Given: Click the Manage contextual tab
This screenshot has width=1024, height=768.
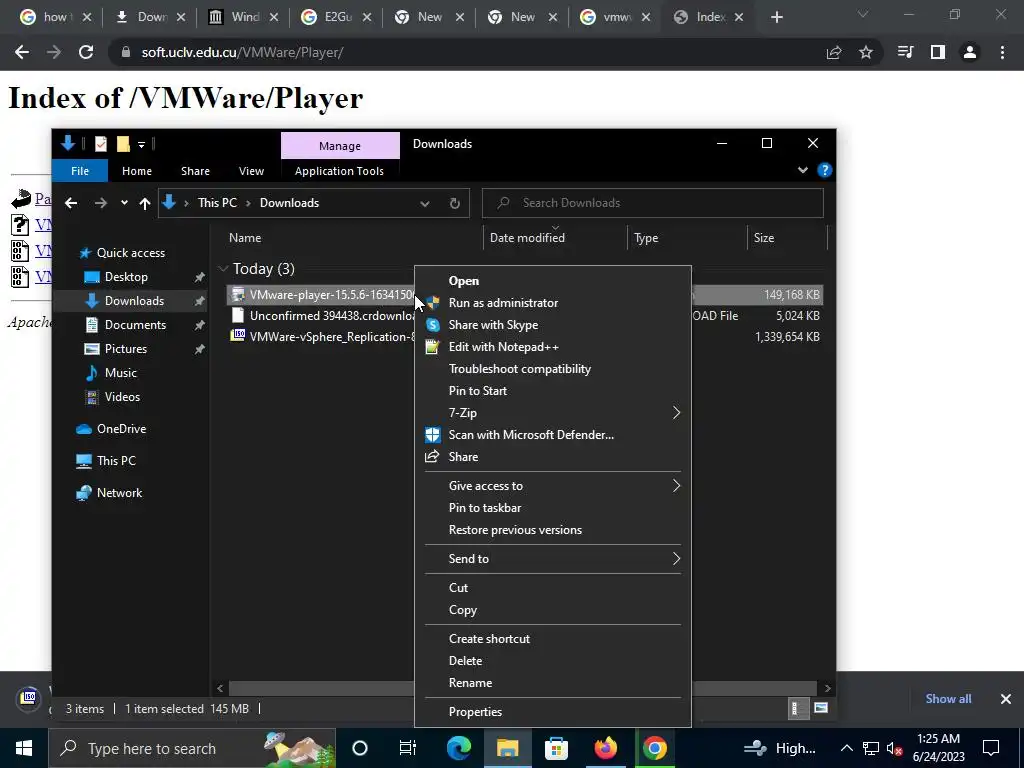Looking at the screenshot, I should pyautogui.click(x=340, y=146).
